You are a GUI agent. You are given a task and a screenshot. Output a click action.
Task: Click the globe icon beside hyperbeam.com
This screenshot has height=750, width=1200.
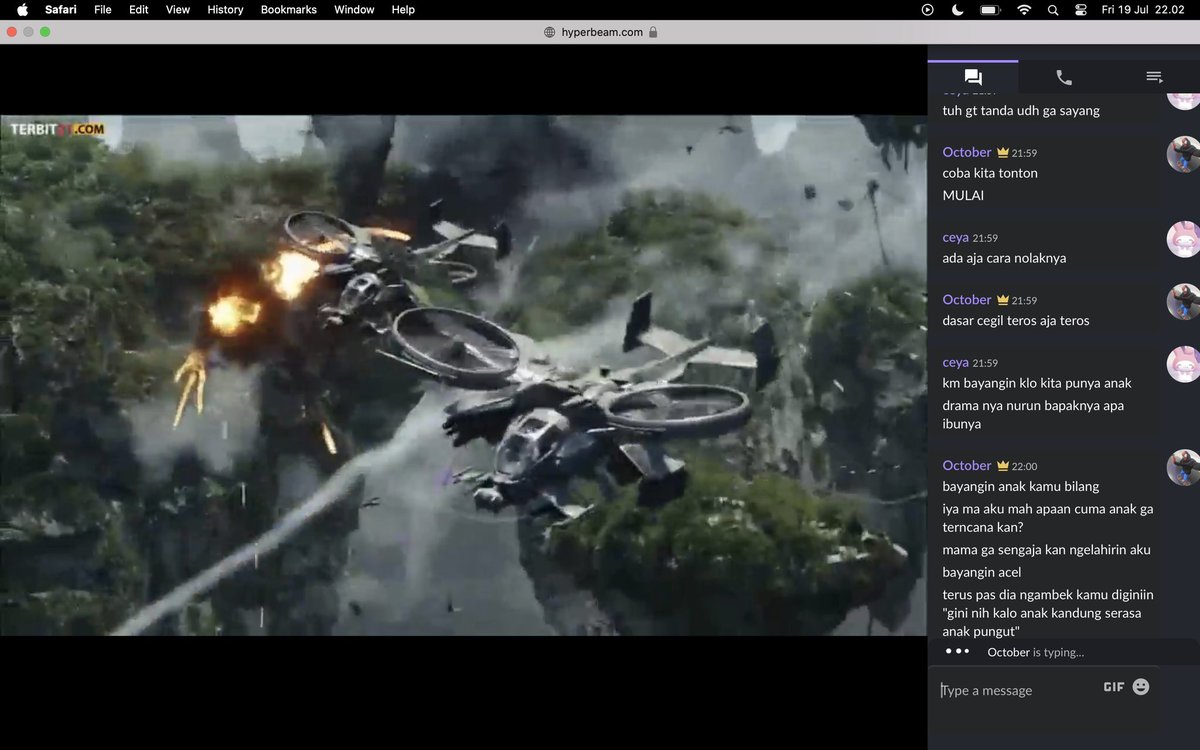tap(549, 32)
